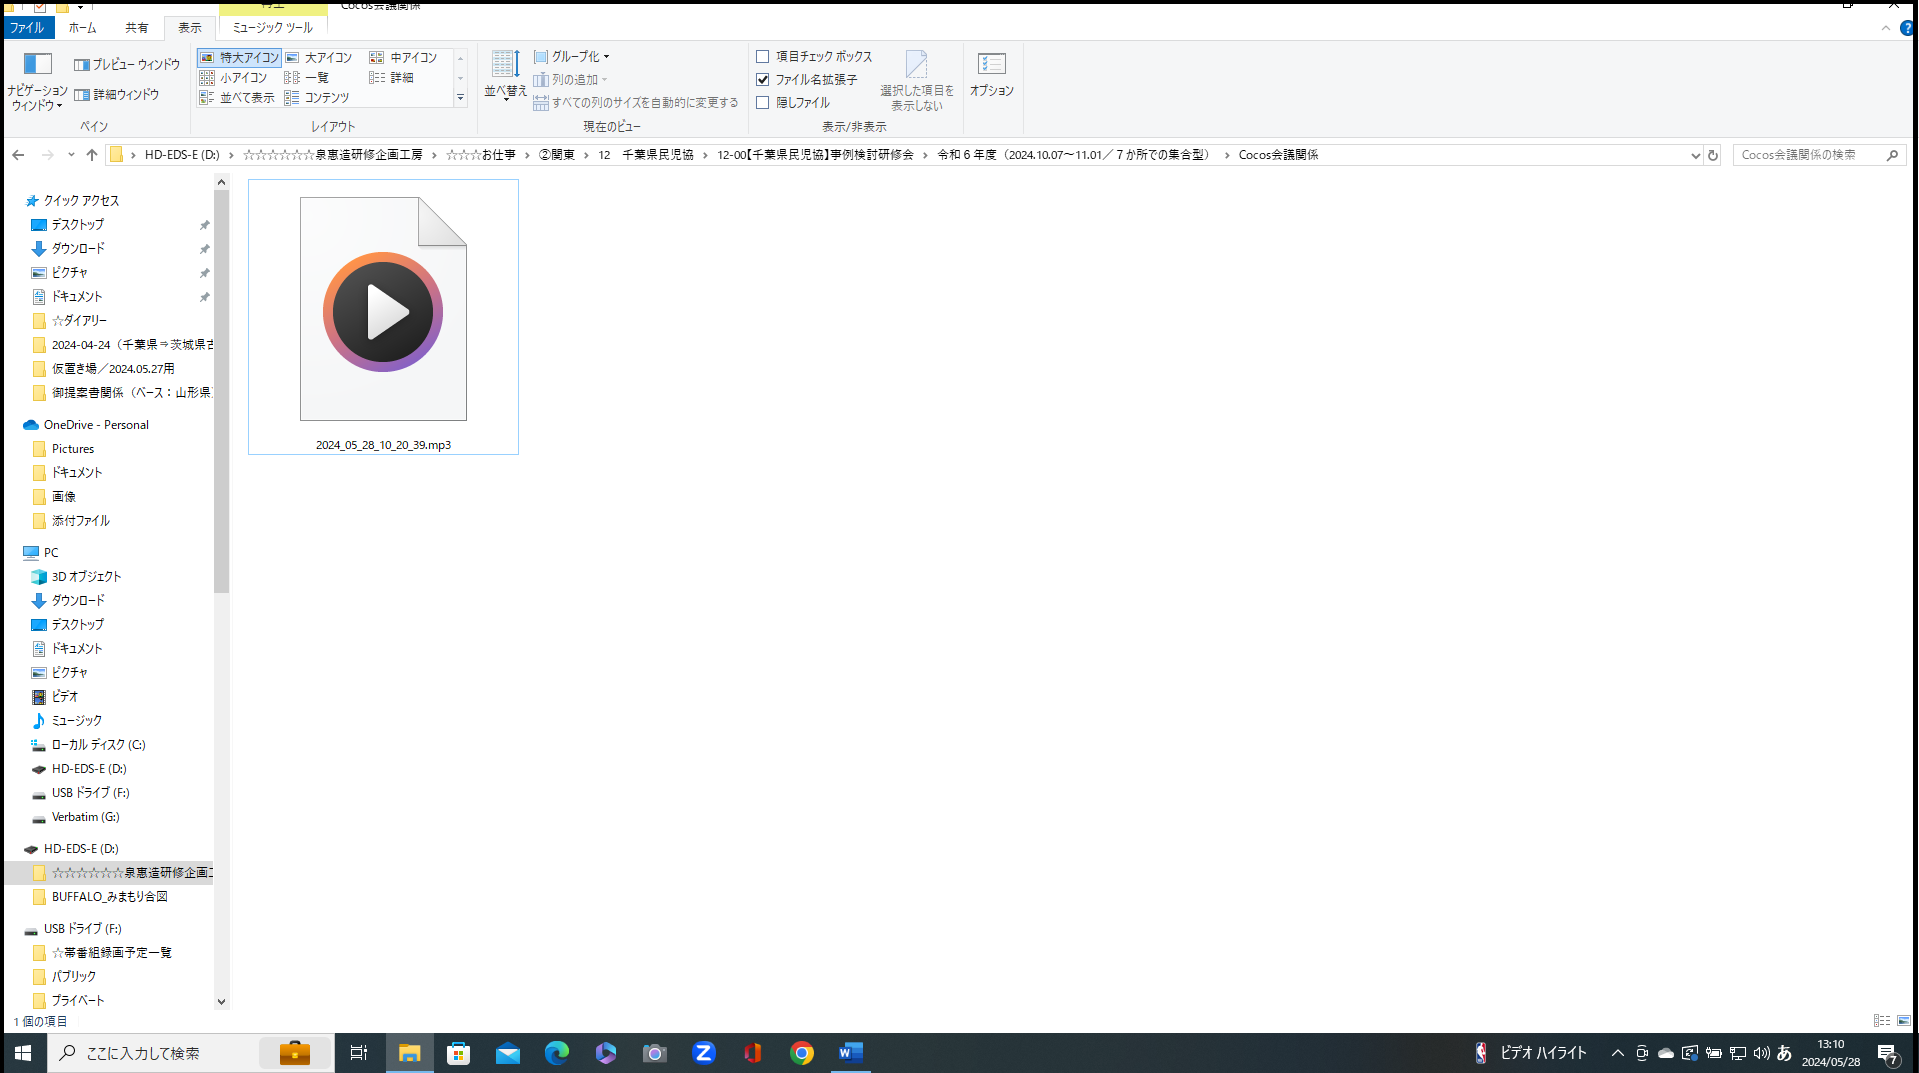
Task: Open the ナビゲーション ウィンドウ dropdown button
Action: 37,80
